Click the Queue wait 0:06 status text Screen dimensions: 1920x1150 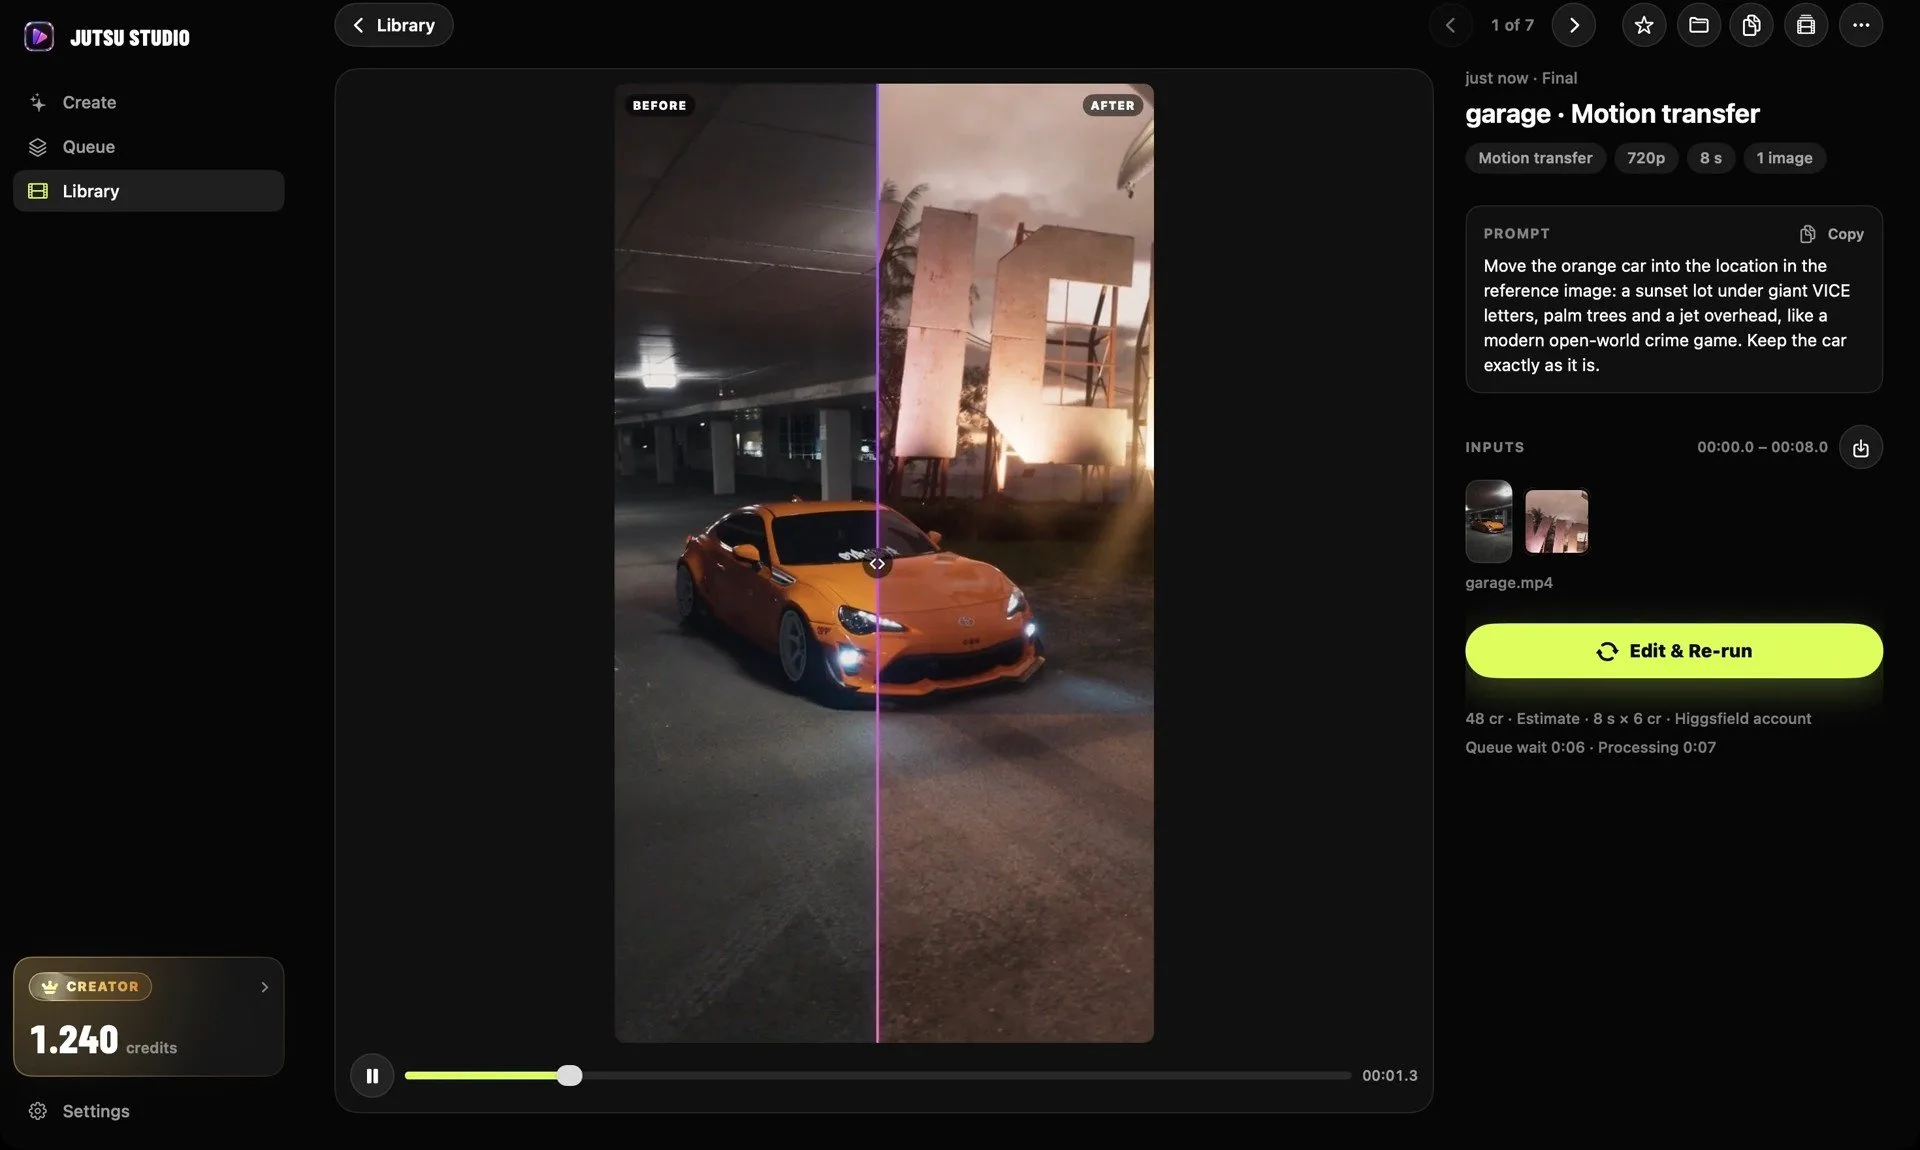click(1525, 748)
